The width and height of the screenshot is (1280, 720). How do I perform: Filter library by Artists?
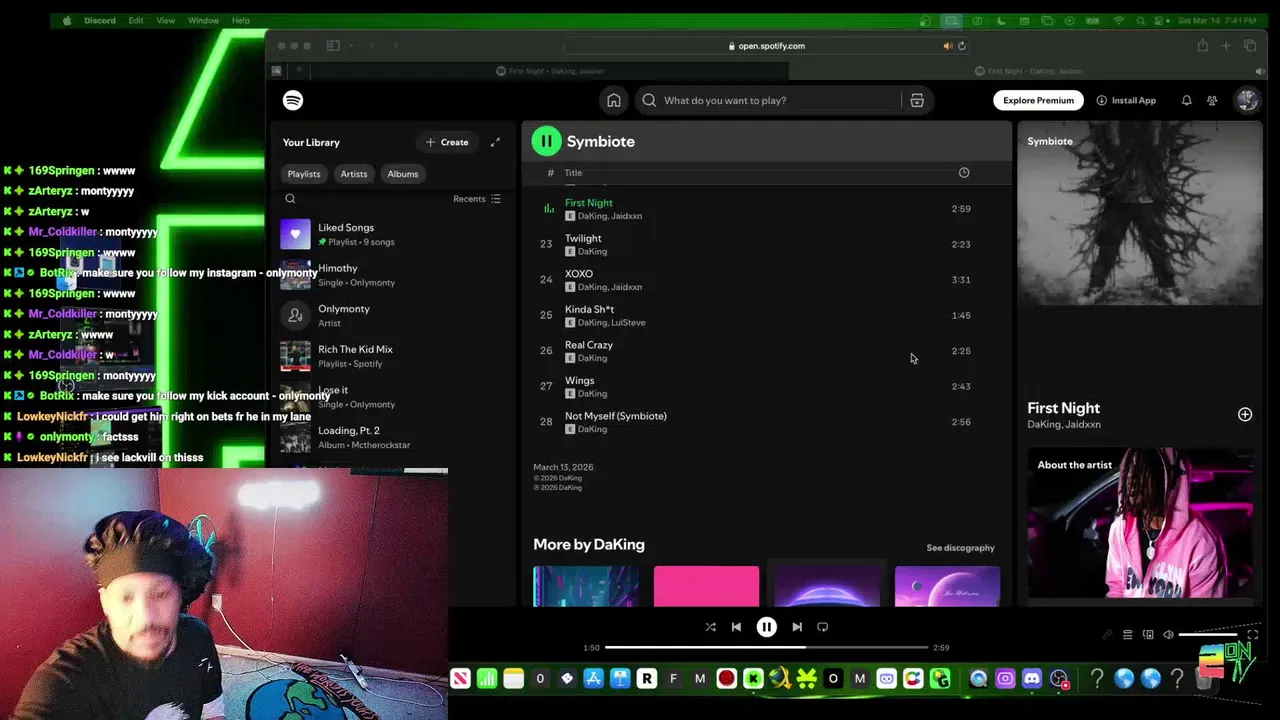click(354, 174)
